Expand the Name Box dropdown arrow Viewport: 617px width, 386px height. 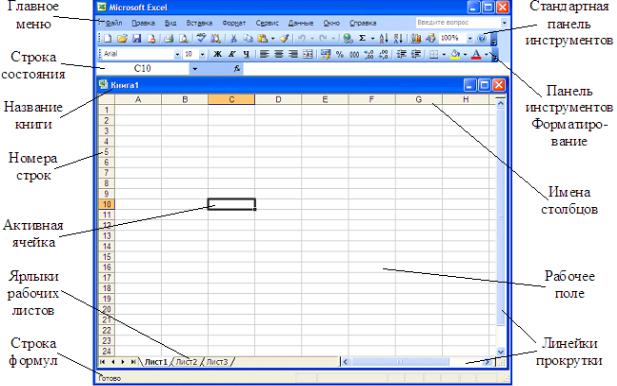194,69
